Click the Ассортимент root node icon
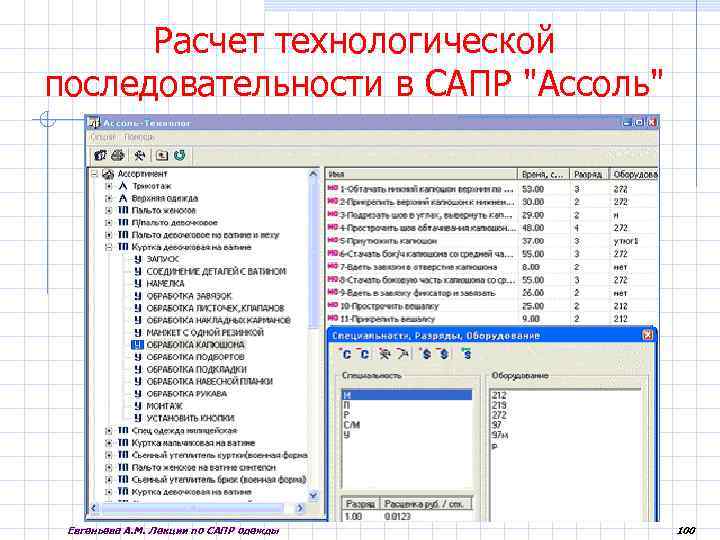 108,174
